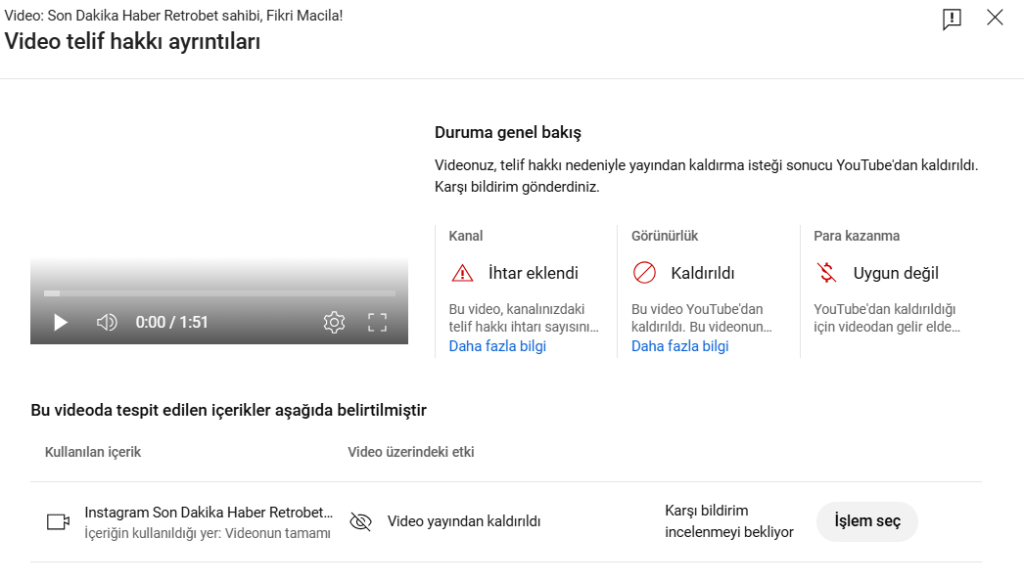The width and height of the screenshot is (1024, 582).
Task: Click the "Duruma genel bakış" heading
Action: pyautogui.click(x=507, y=133)
